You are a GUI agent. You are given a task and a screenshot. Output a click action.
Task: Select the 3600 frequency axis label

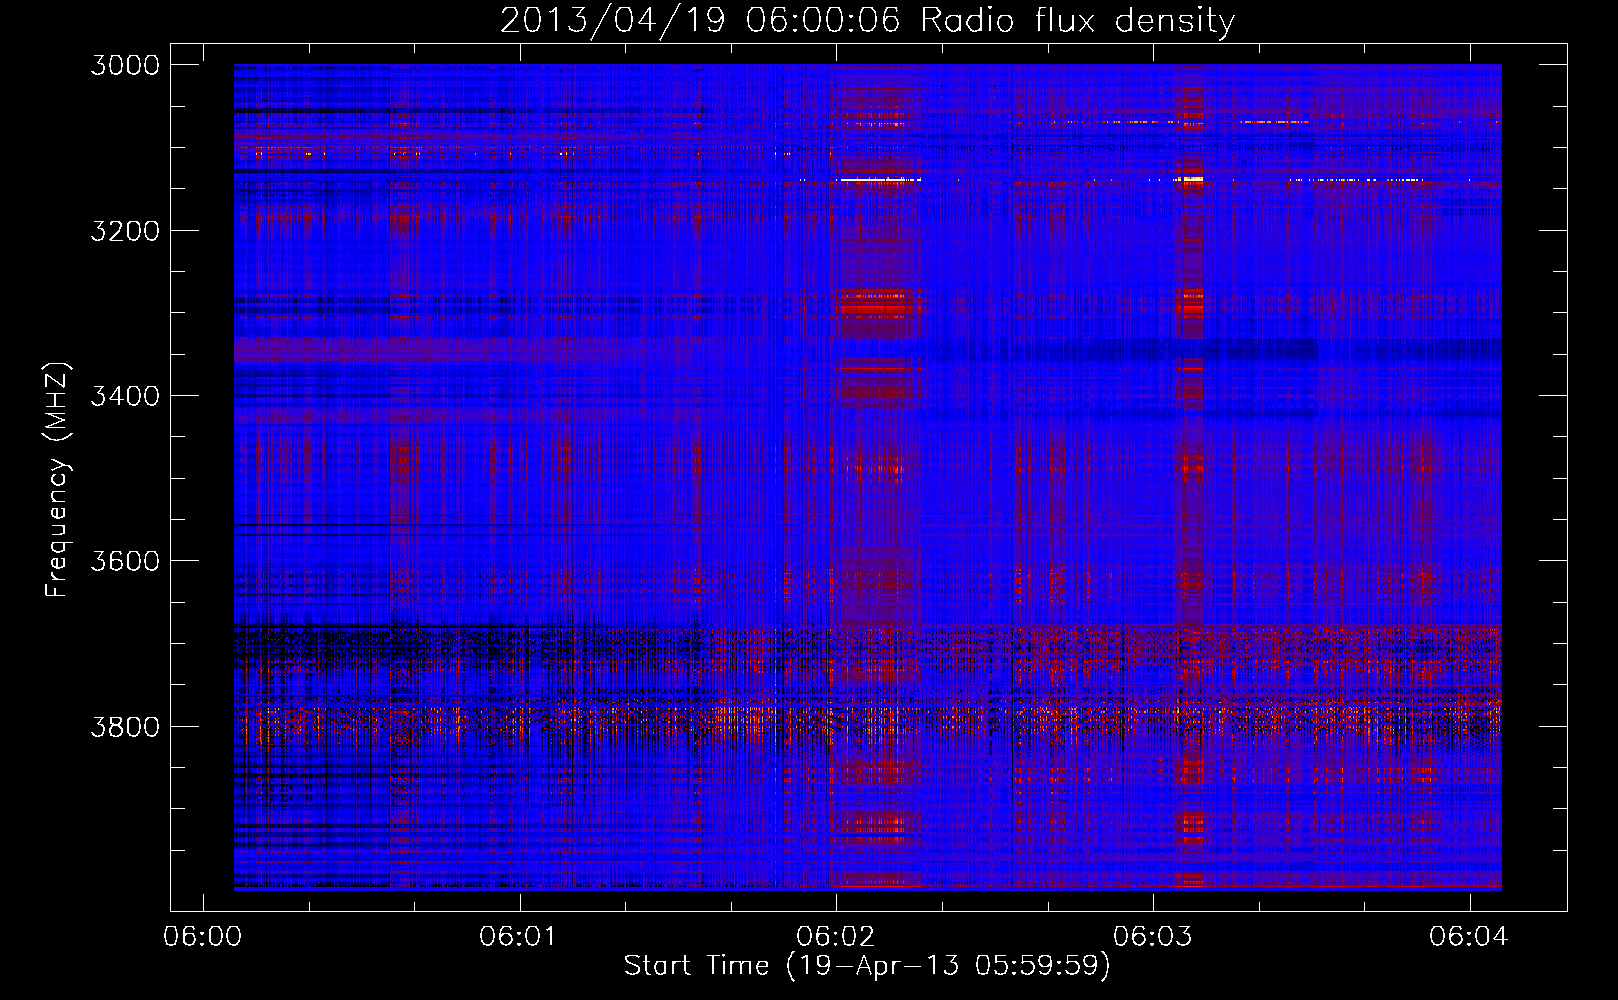click(x=125, y=561)
